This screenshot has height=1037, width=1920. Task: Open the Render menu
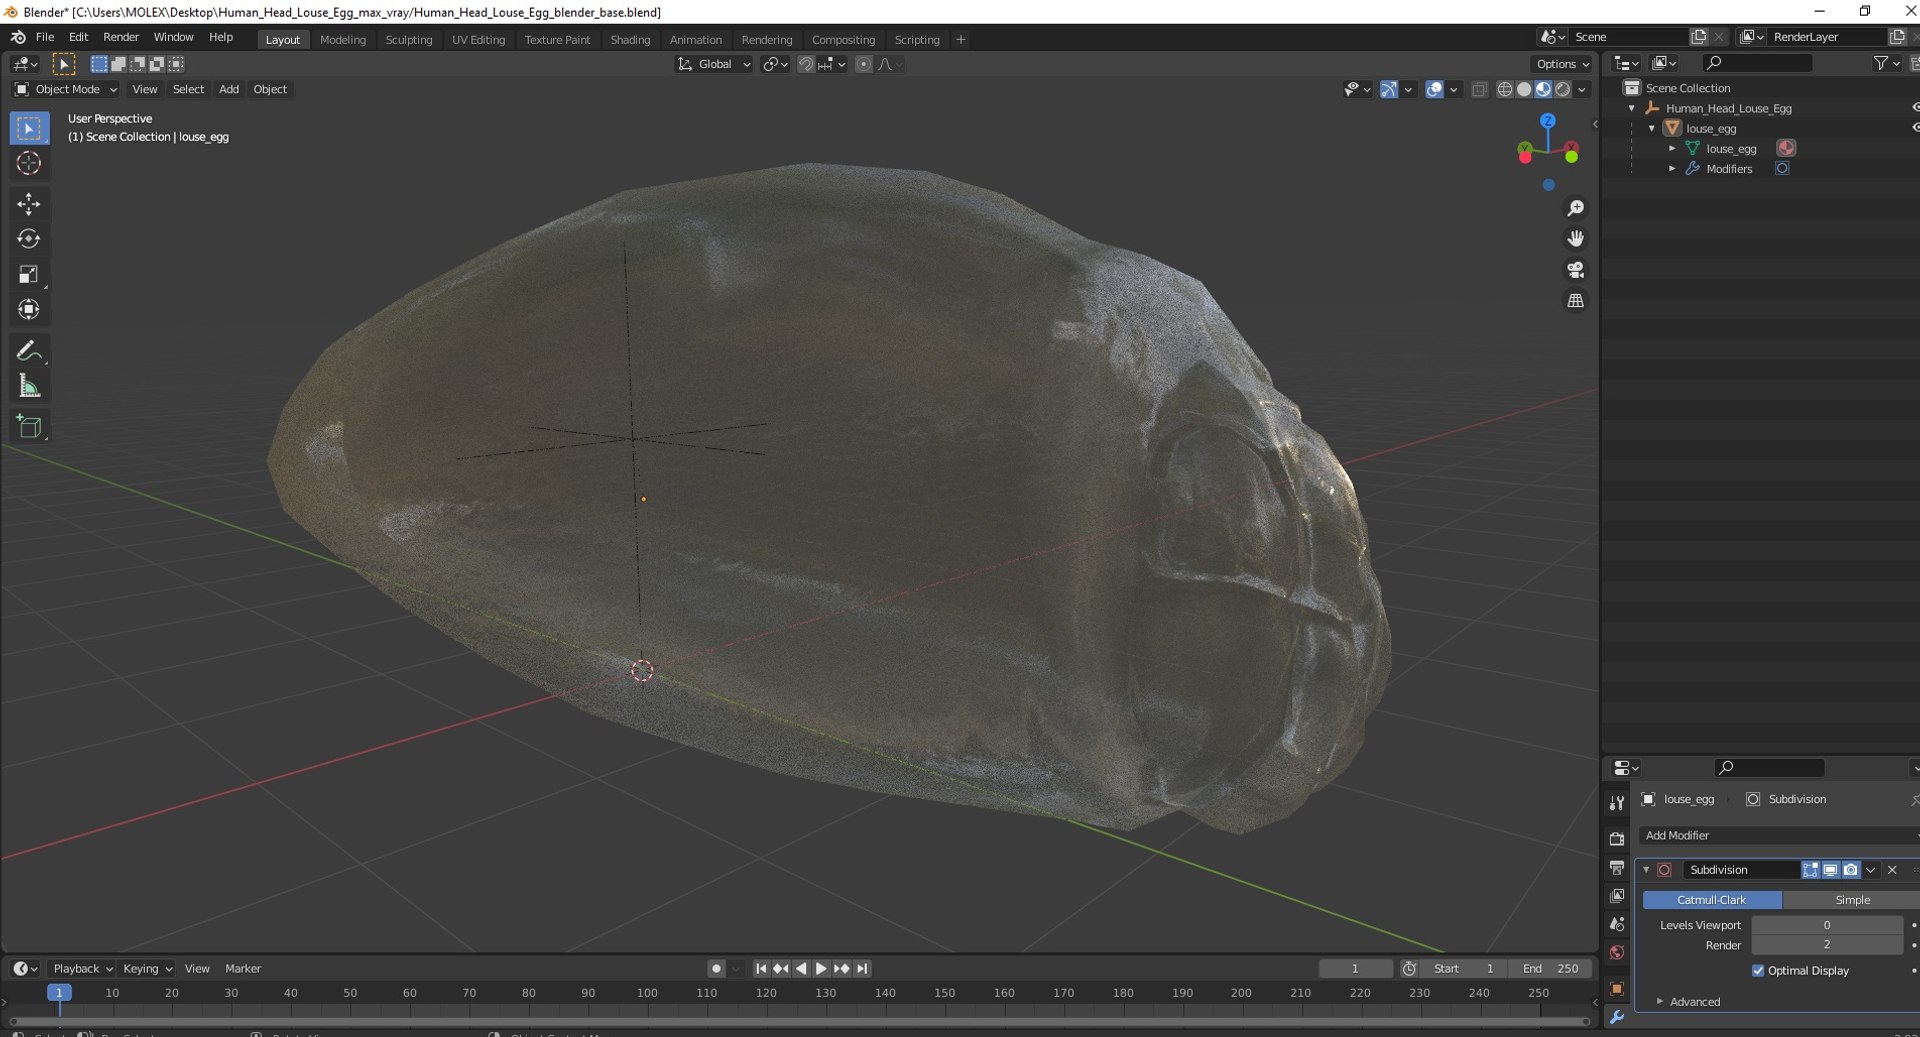click(x=121, y=37)
